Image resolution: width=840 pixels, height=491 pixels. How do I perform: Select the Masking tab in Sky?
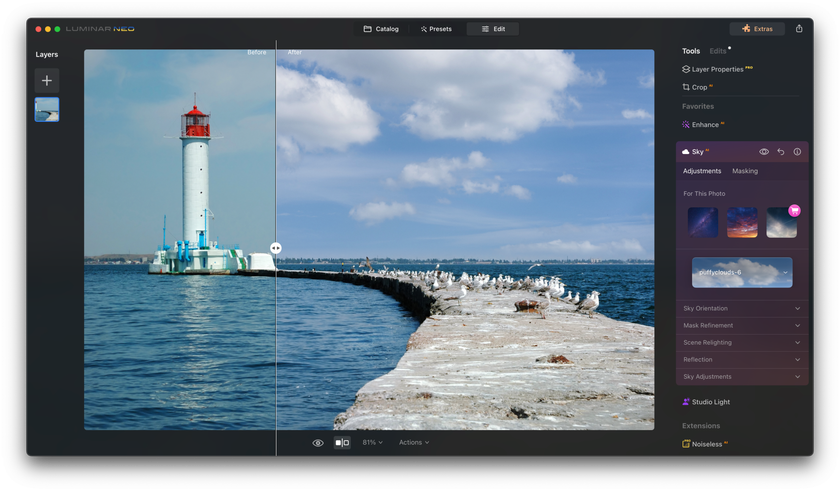point(745,171)
